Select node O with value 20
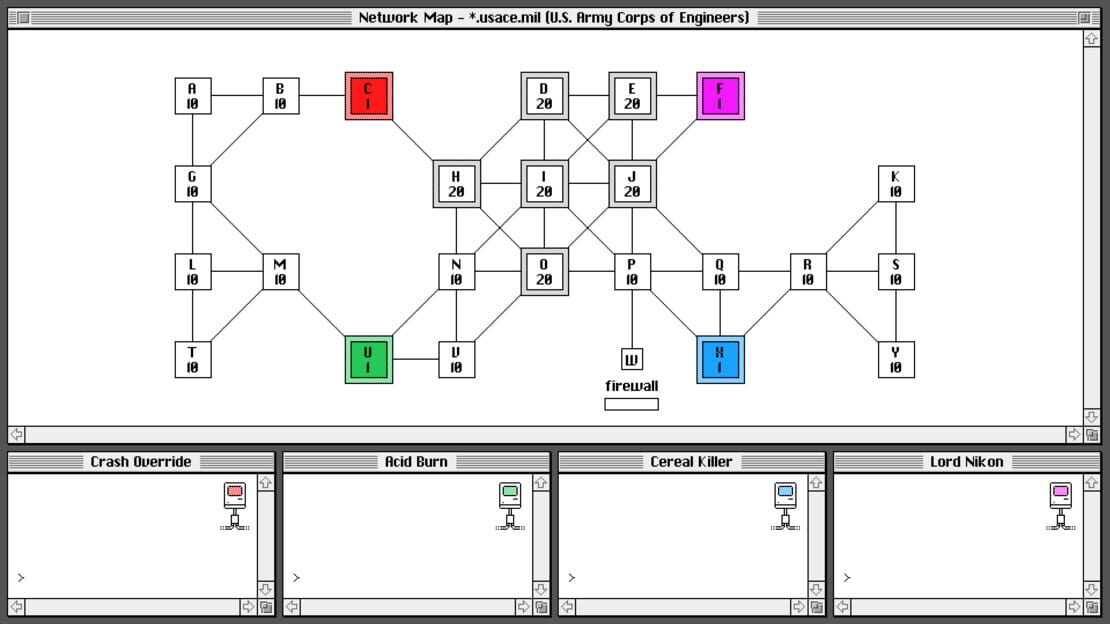Viewport: 1110px width, 624px height. point(544,271)
